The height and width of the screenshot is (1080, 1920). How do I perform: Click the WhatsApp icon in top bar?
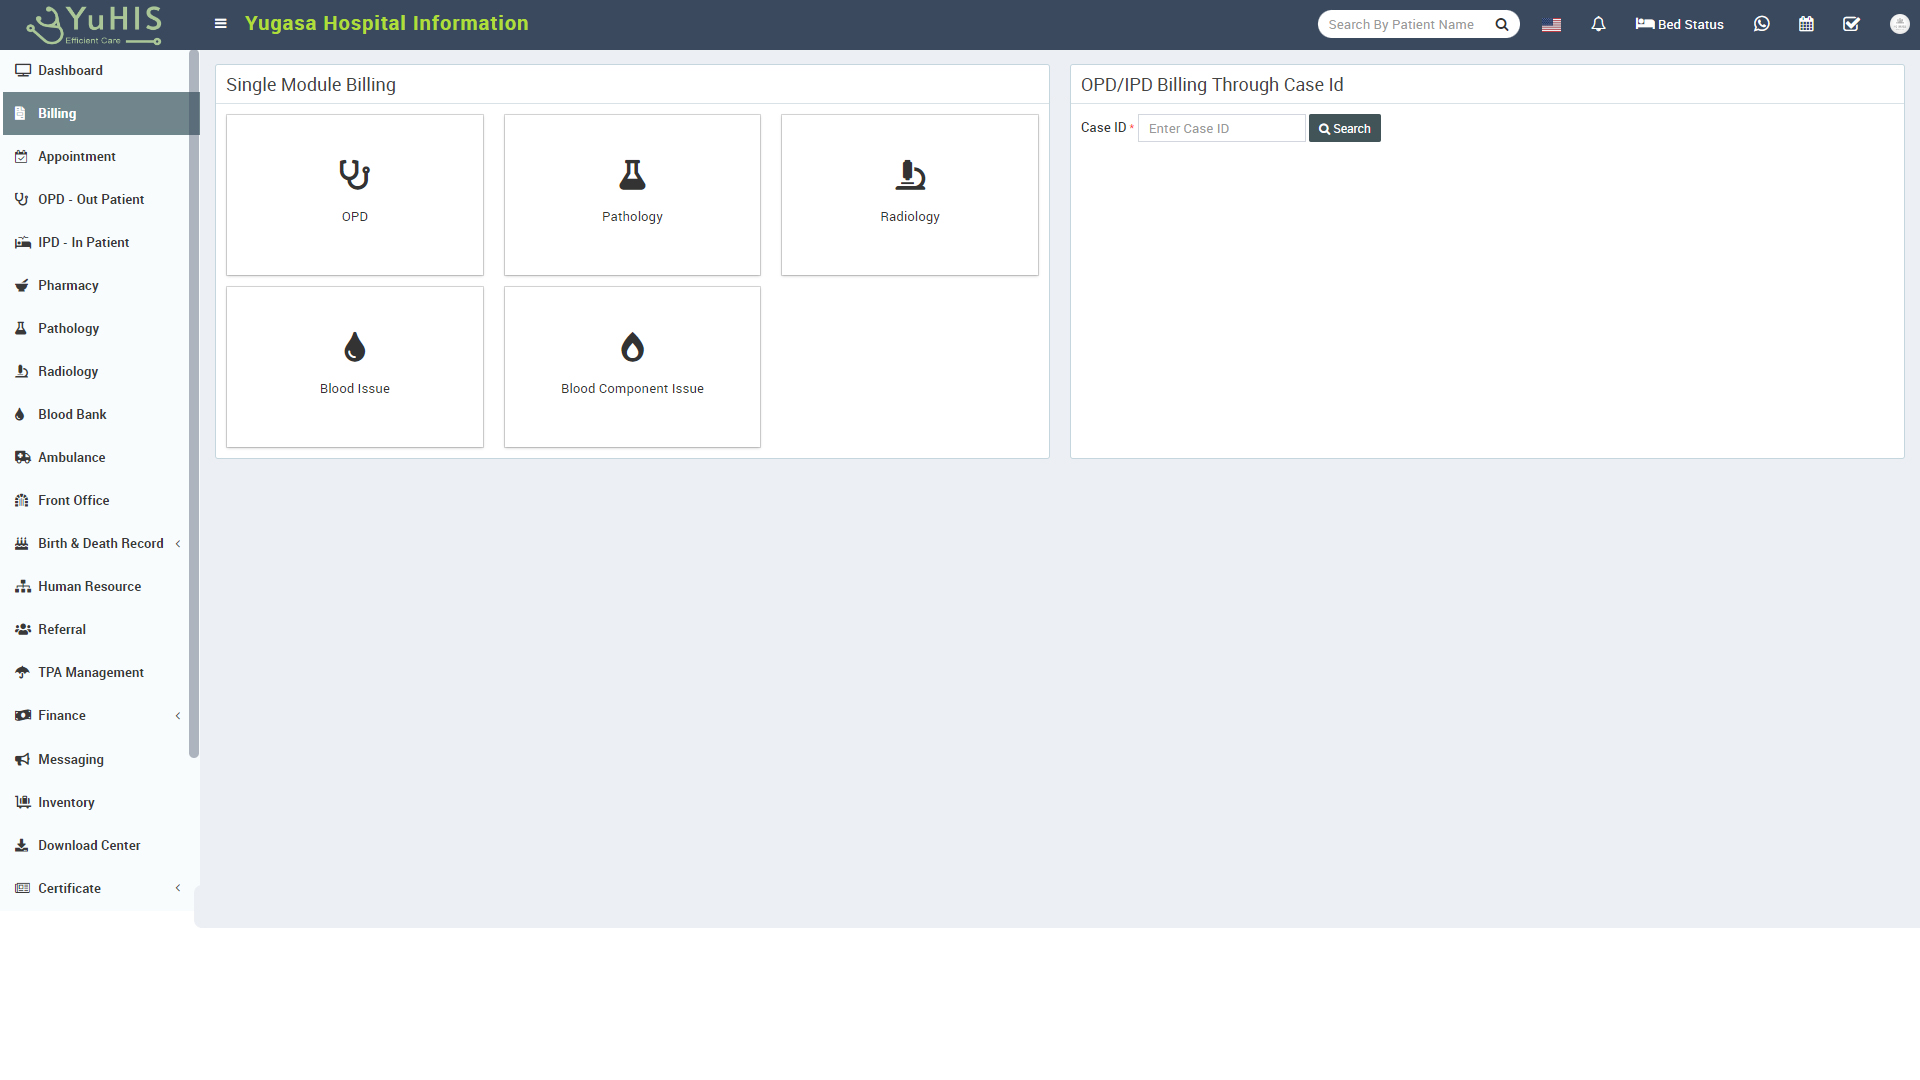click(1762, 24)
